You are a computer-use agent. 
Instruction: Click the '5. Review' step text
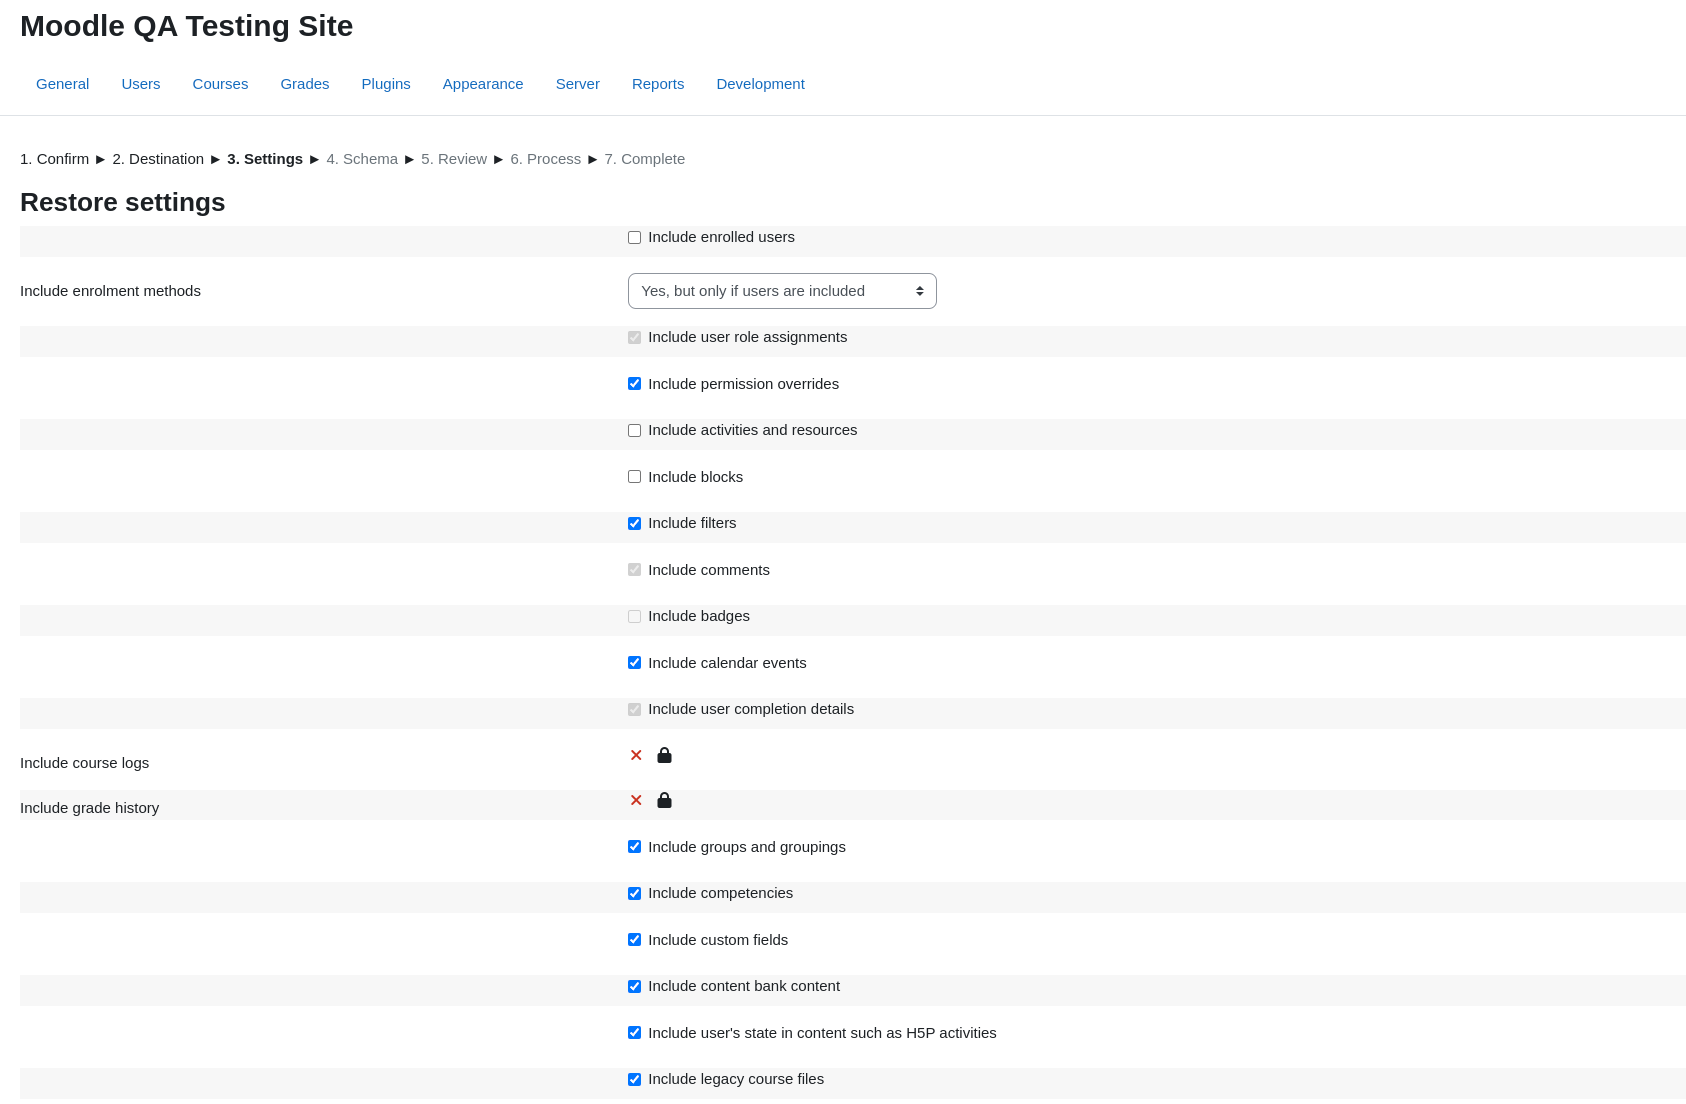pos(454,159)
